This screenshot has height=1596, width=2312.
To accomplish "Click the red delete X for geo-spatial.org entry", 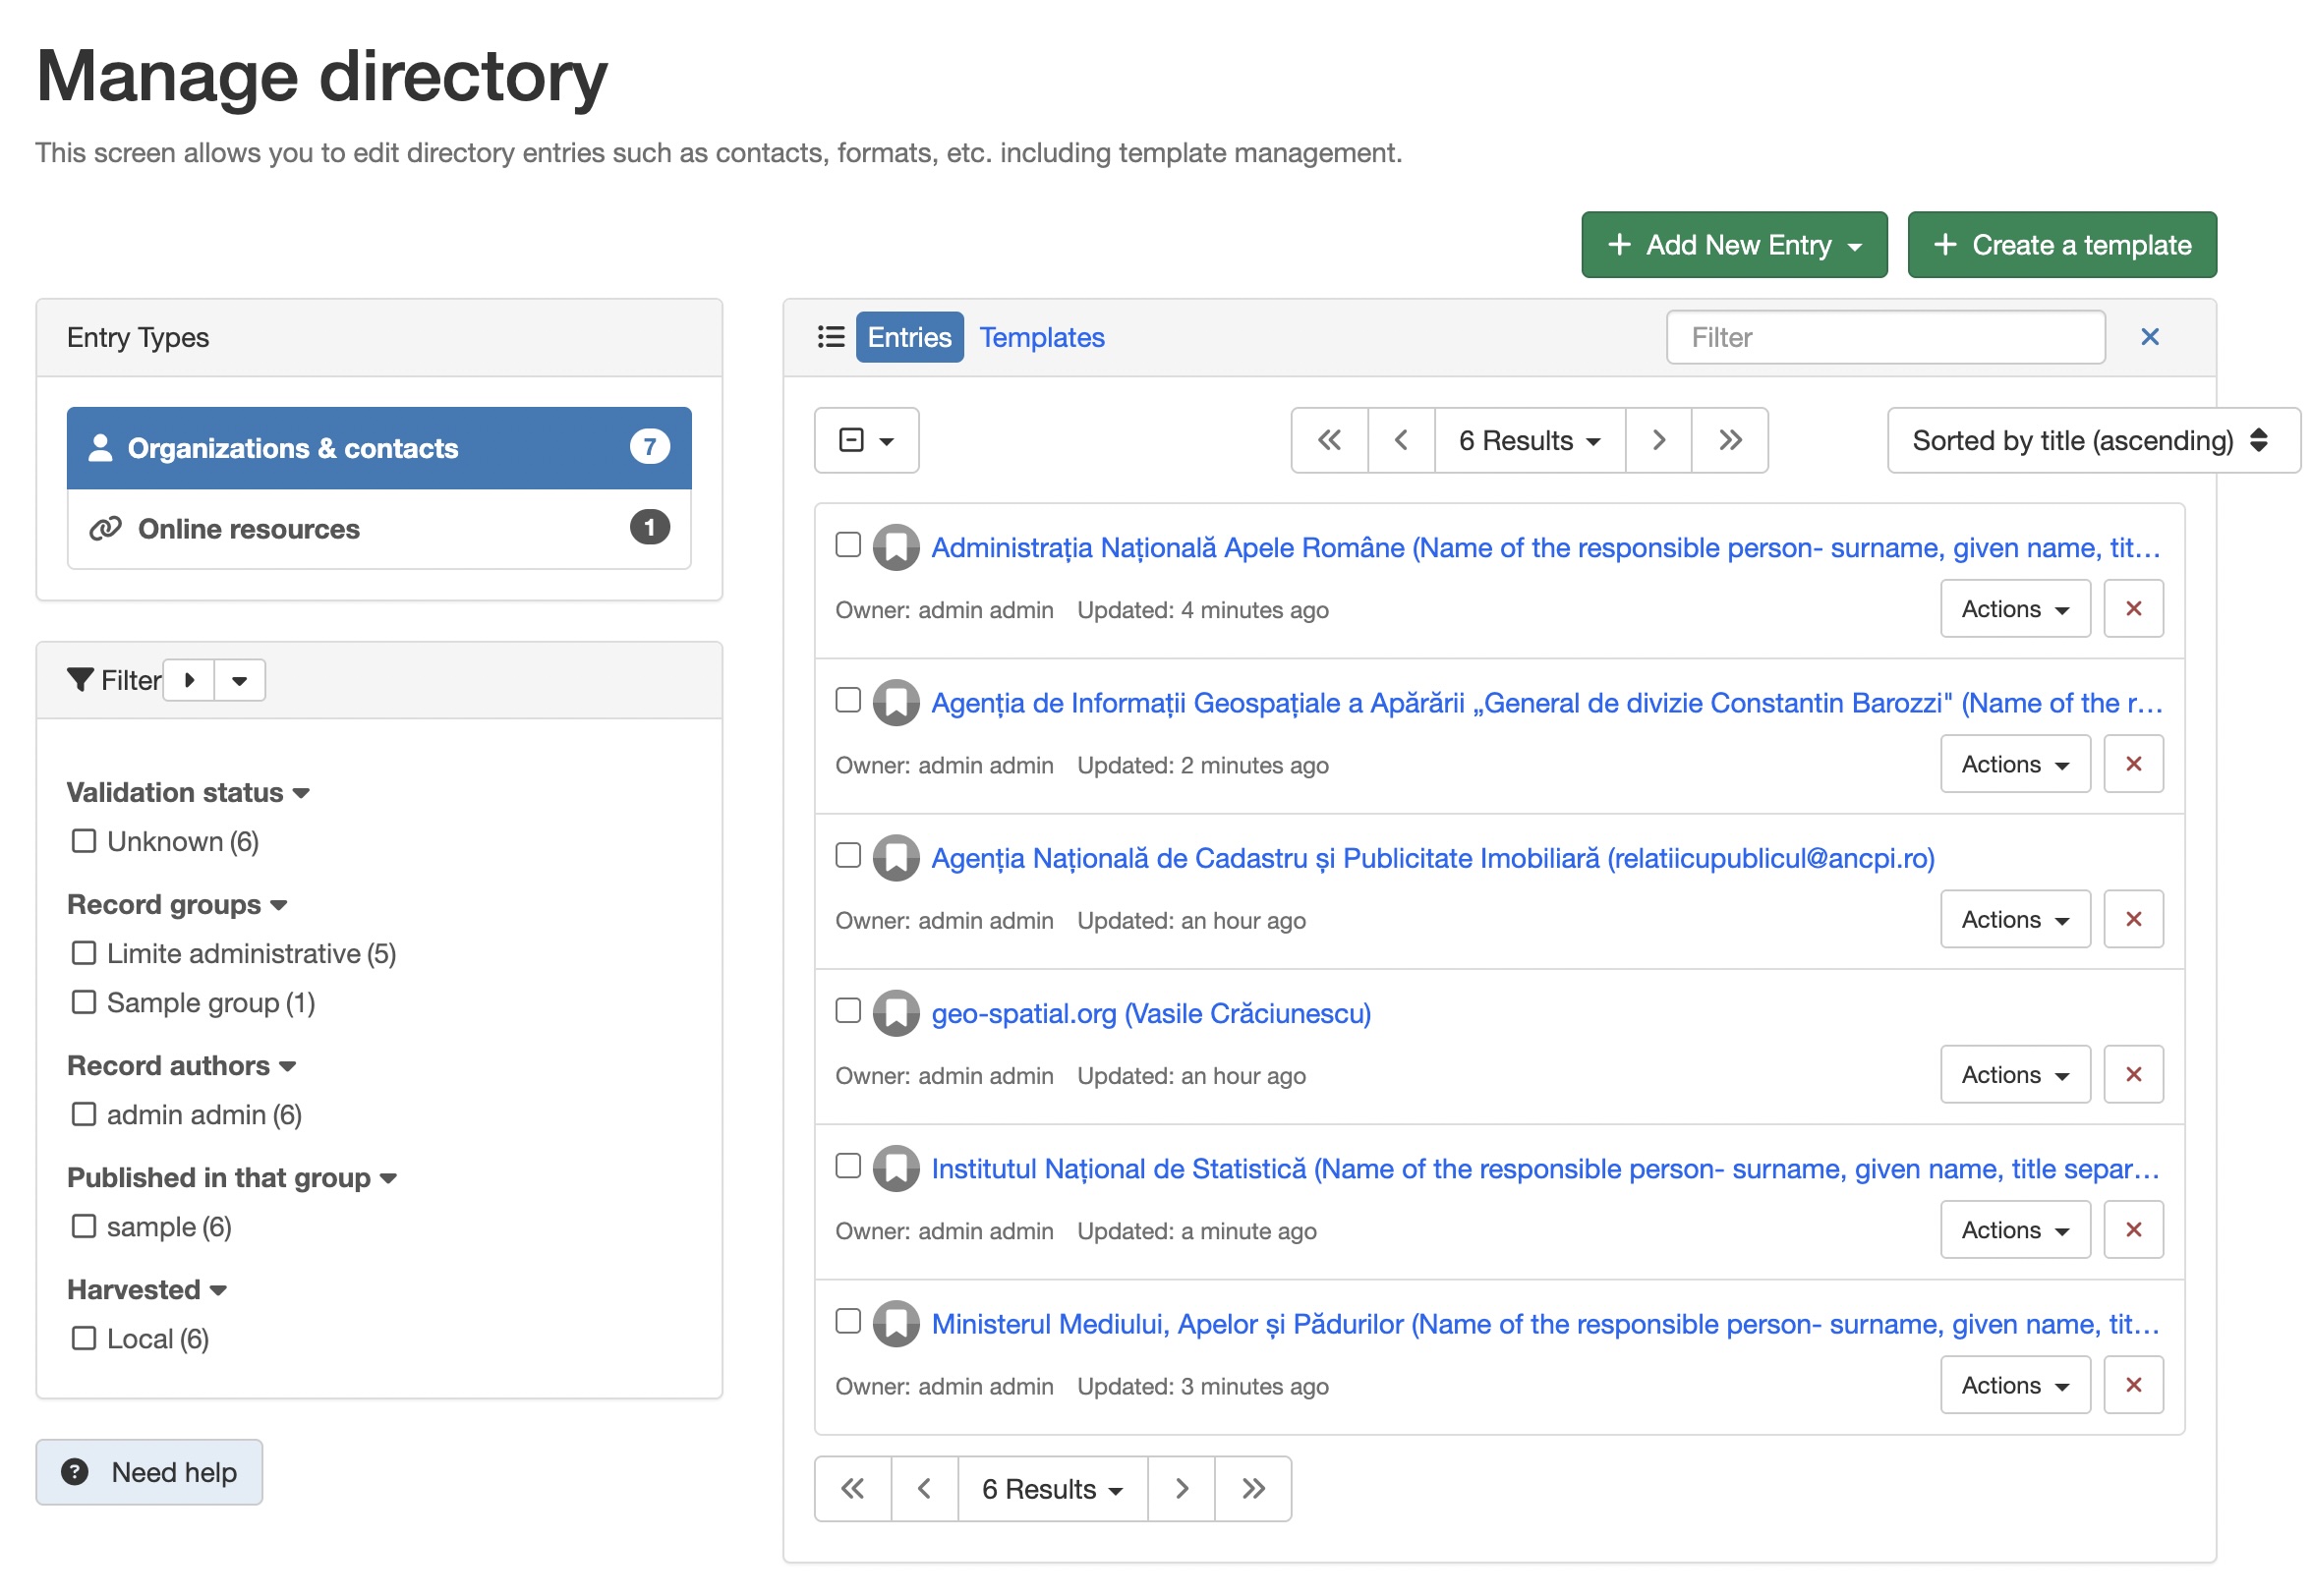I will 2132,1074.
